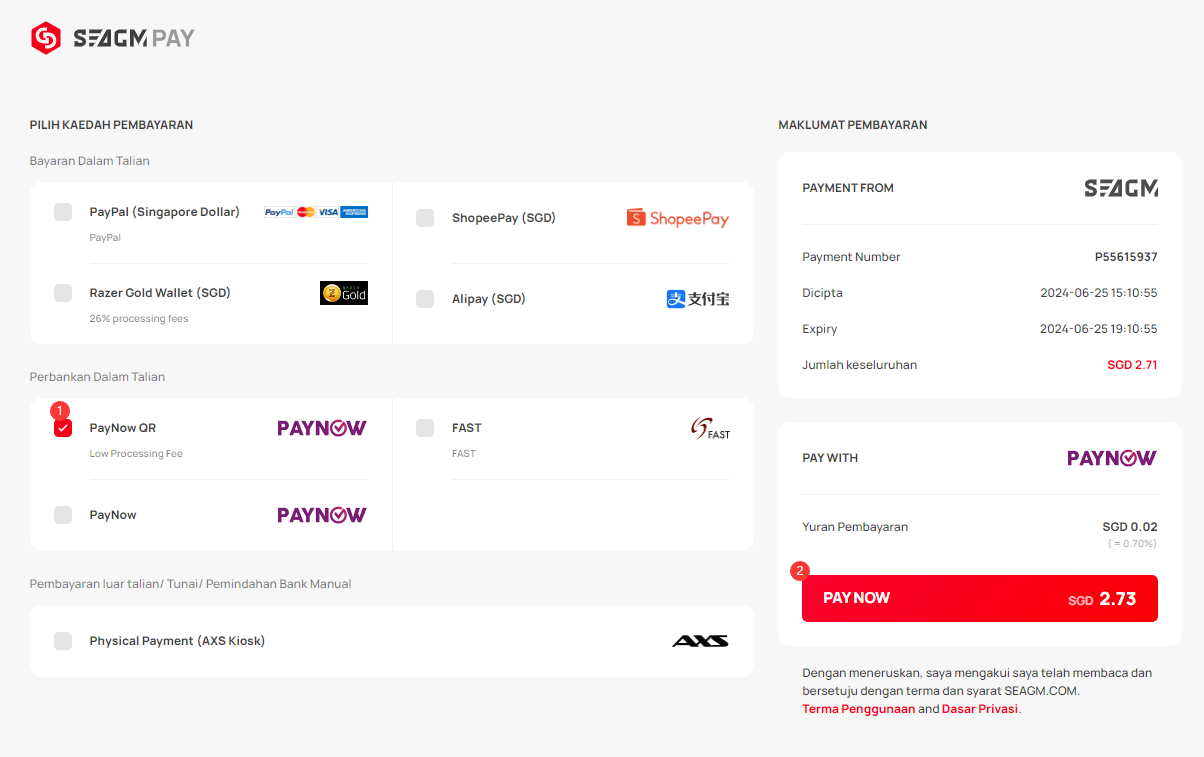The height and width of the screenshot is (757, 1204).
Task: Select the Alipay (SGD) checkbox
Action: tap(425, 299)
